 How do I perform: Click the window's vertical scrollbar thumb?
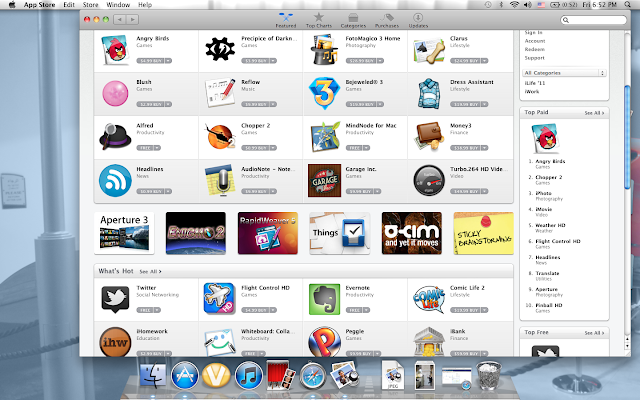pyautogui.click(x=627, y=137)
